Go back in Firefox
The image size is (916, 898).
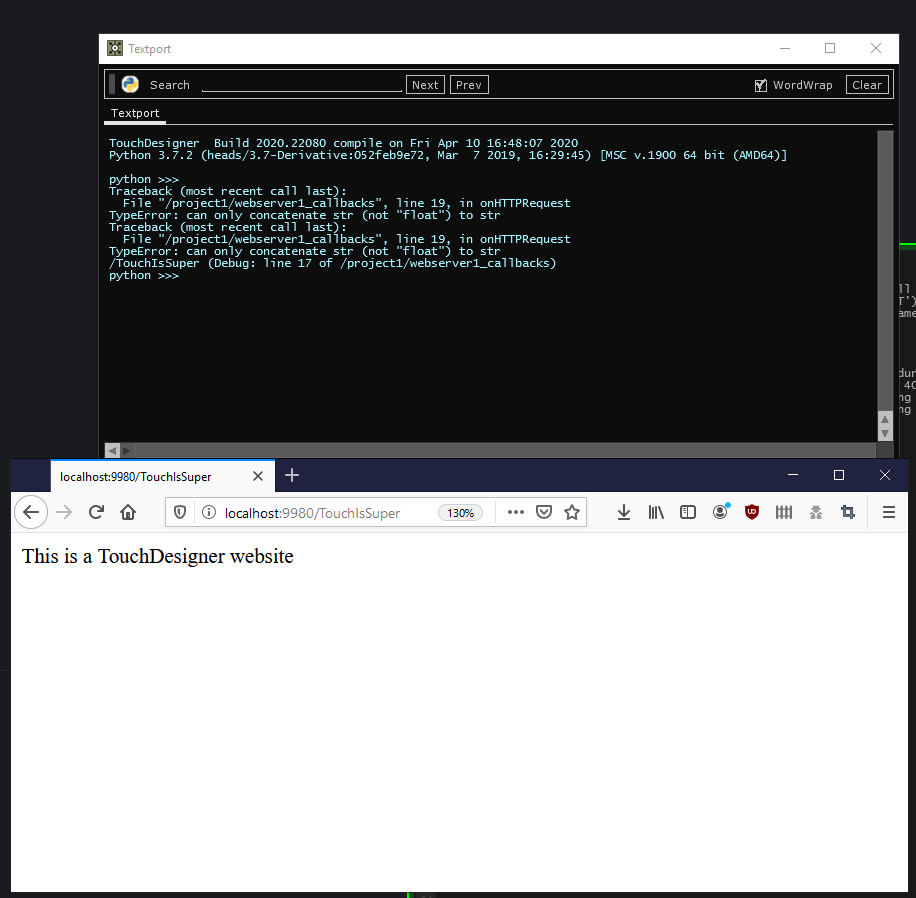point(31,512)
